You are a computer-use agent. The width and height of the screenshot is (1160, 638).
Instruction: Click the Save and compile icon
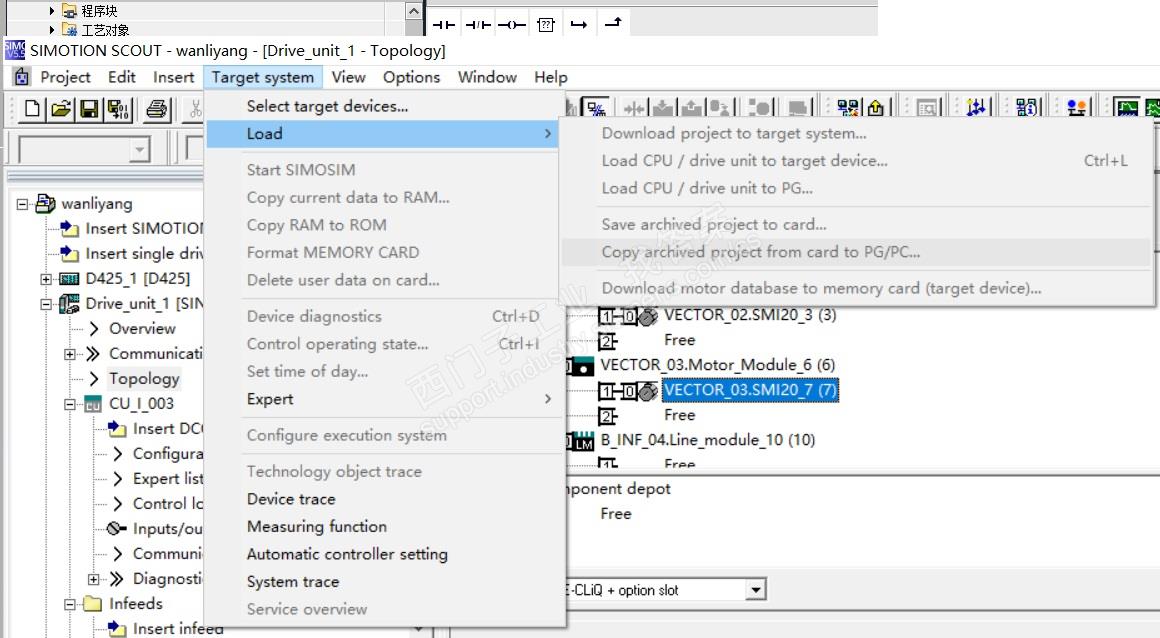118,109
